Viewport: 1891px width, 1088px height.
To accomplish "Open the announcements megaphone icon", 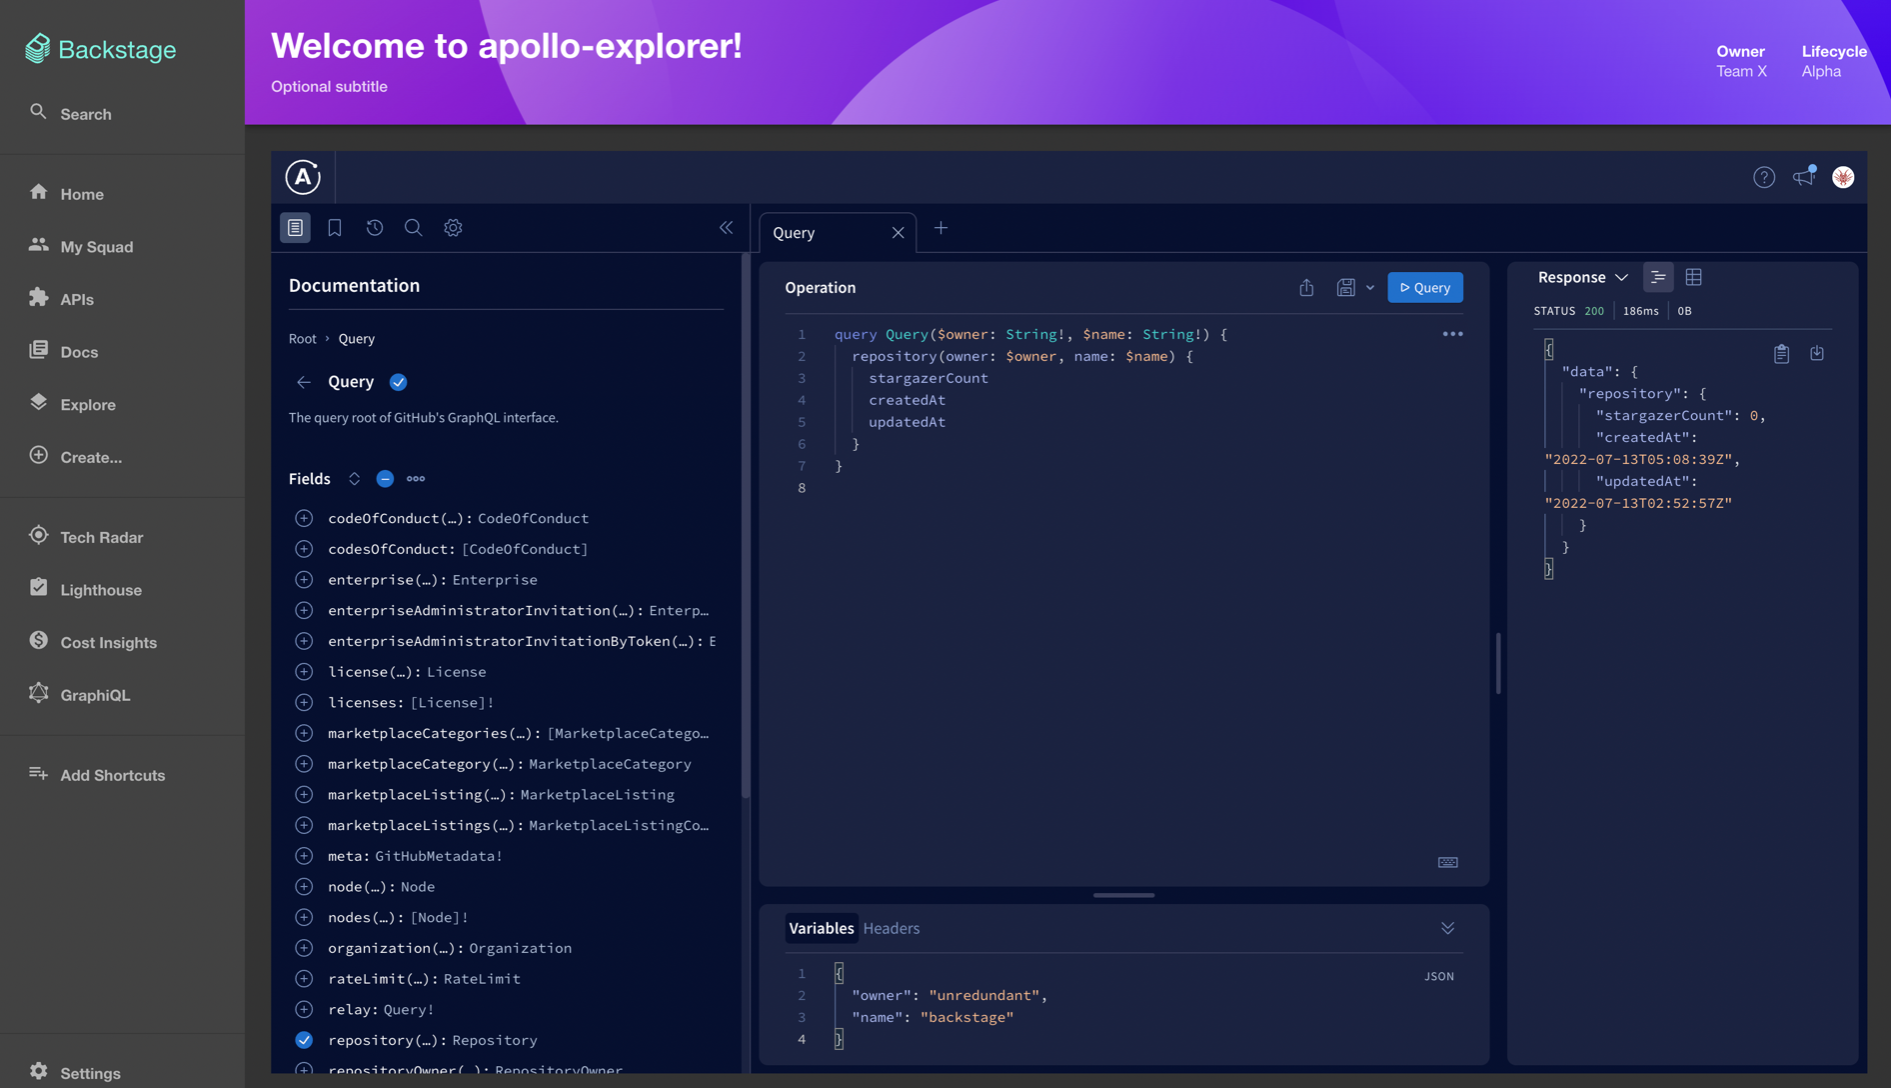I will tap(1804, 177).
